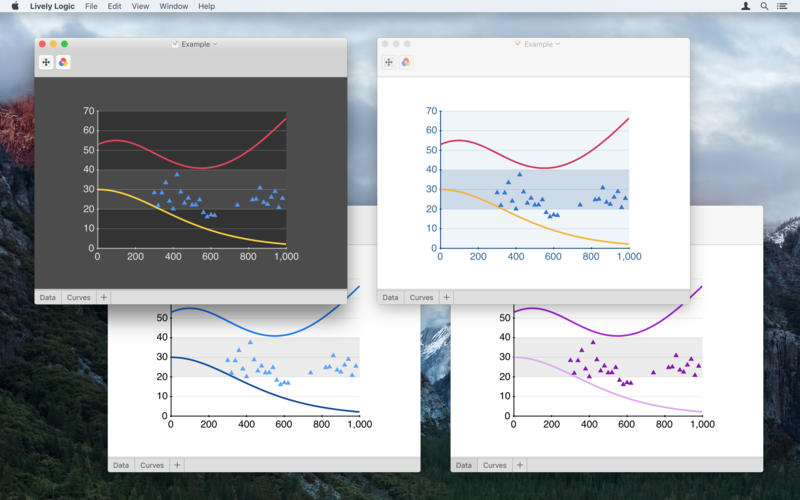Image resolution: width=800 pixels, height=500 pixels.
Task: Select Data tab in the blue chart window
Action: pyautogui.click(x=120, y=465)
